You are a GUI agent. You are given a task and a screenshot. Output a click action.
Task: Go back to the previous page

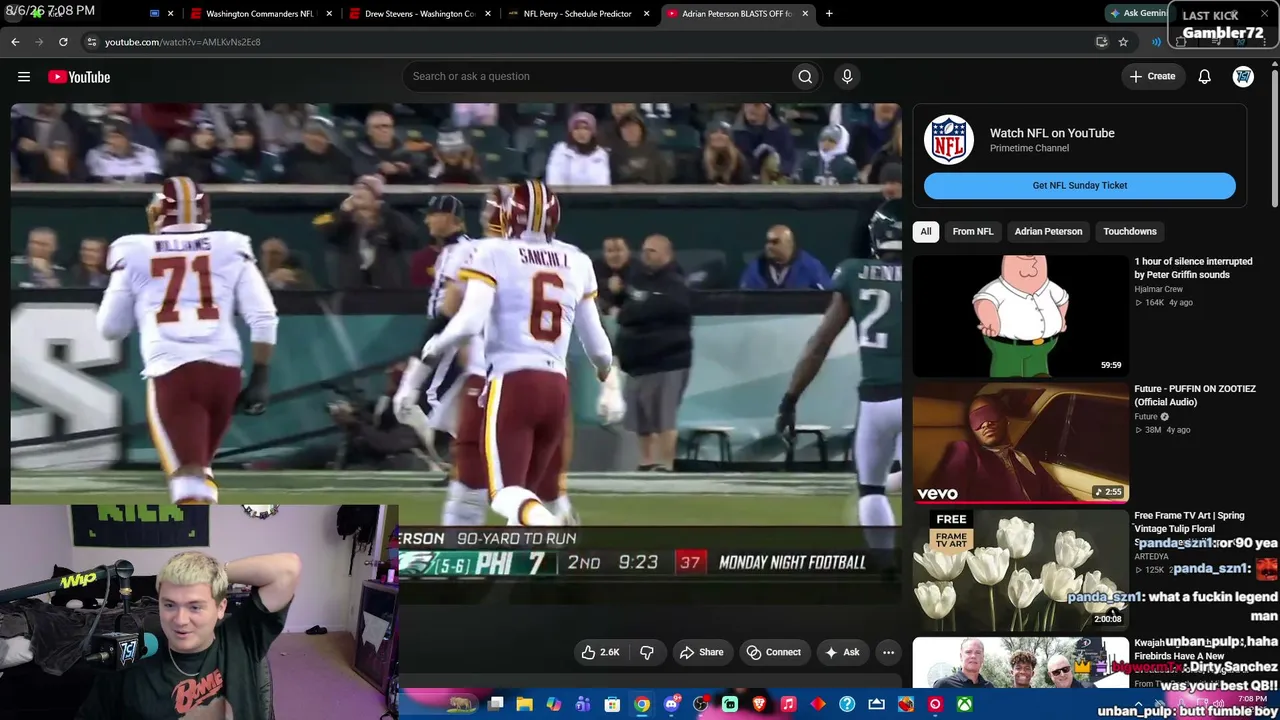tap(15, 42)
